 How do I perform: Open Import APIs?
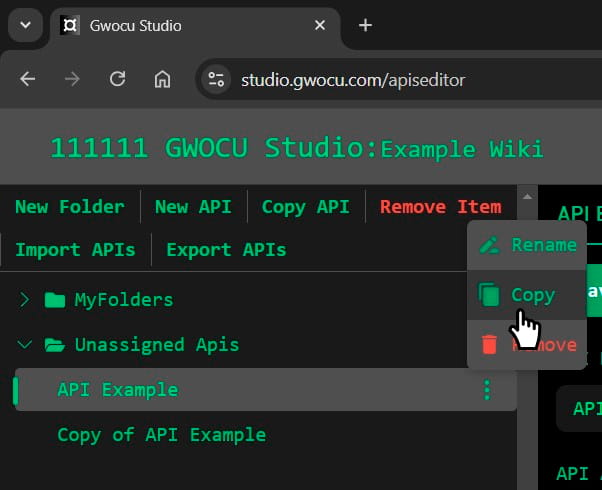click(x=75, y=250)
